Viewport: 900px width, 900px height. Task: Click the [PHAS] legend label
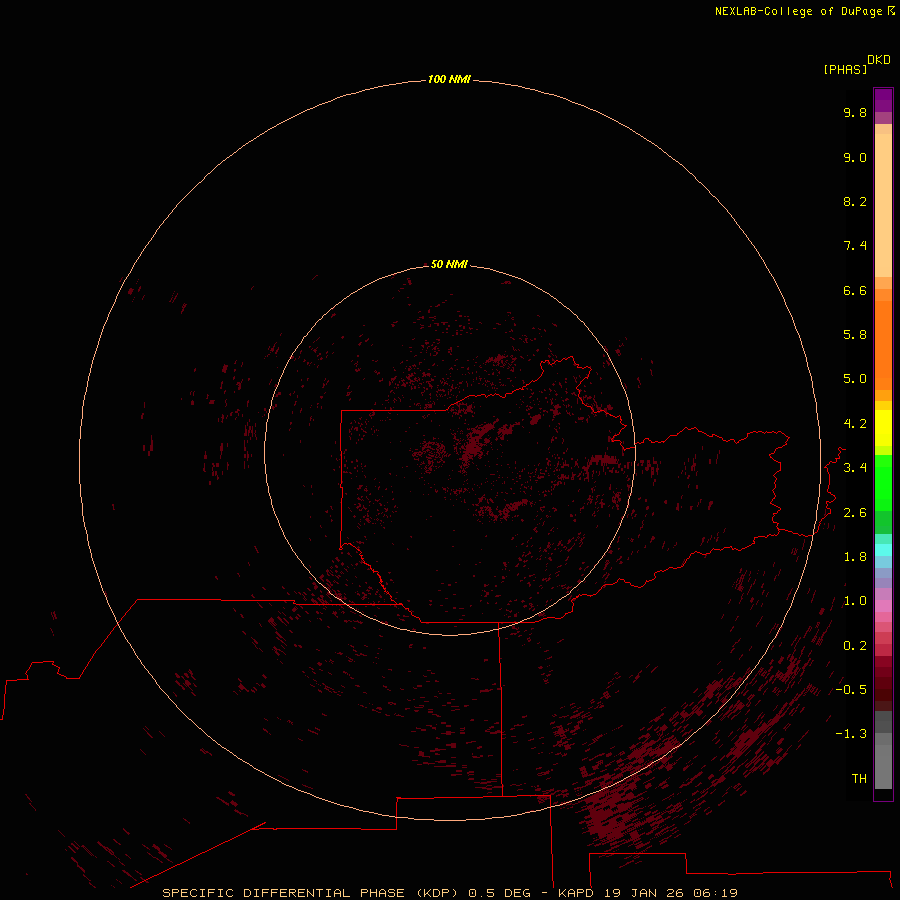point(845,70)
